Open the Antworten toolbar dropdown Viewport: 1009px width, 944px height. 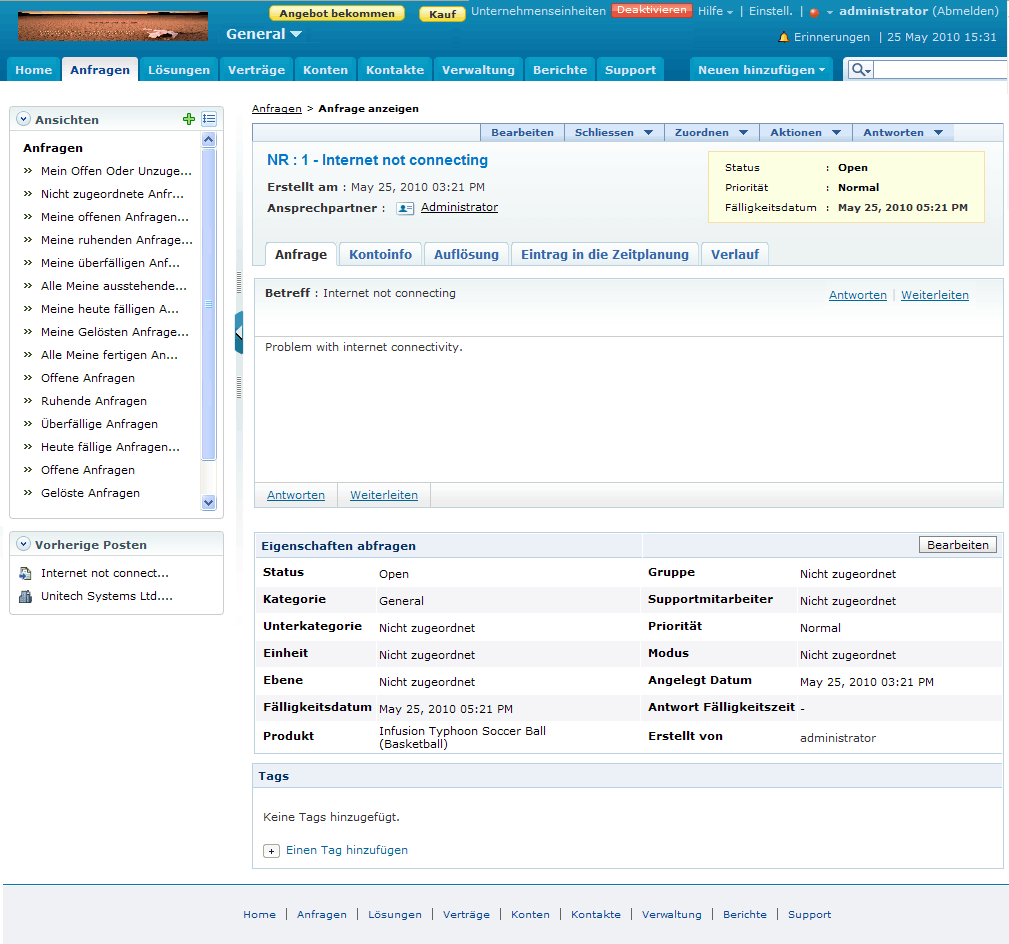(x=903, y=133)
